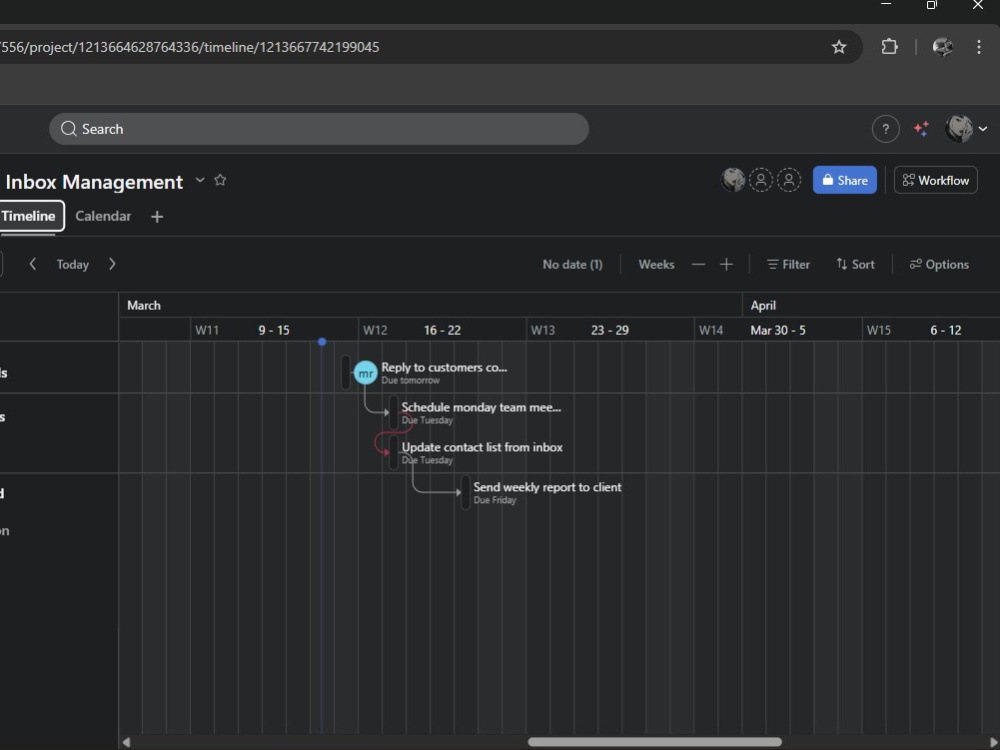Open the help question mark icon
This screenshot has width=1000, height=750.
pyautogui.click(x=885, y=129)
